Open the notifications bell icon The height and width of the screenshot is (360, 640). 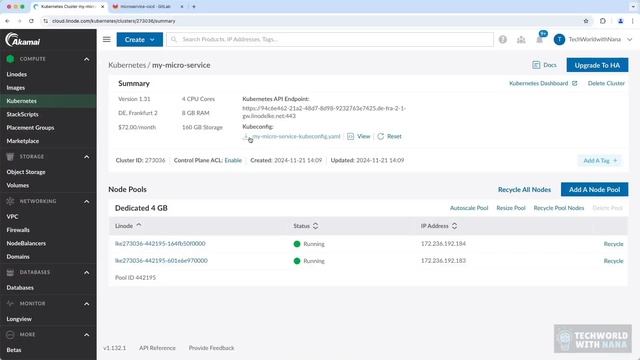click(540, 40)
